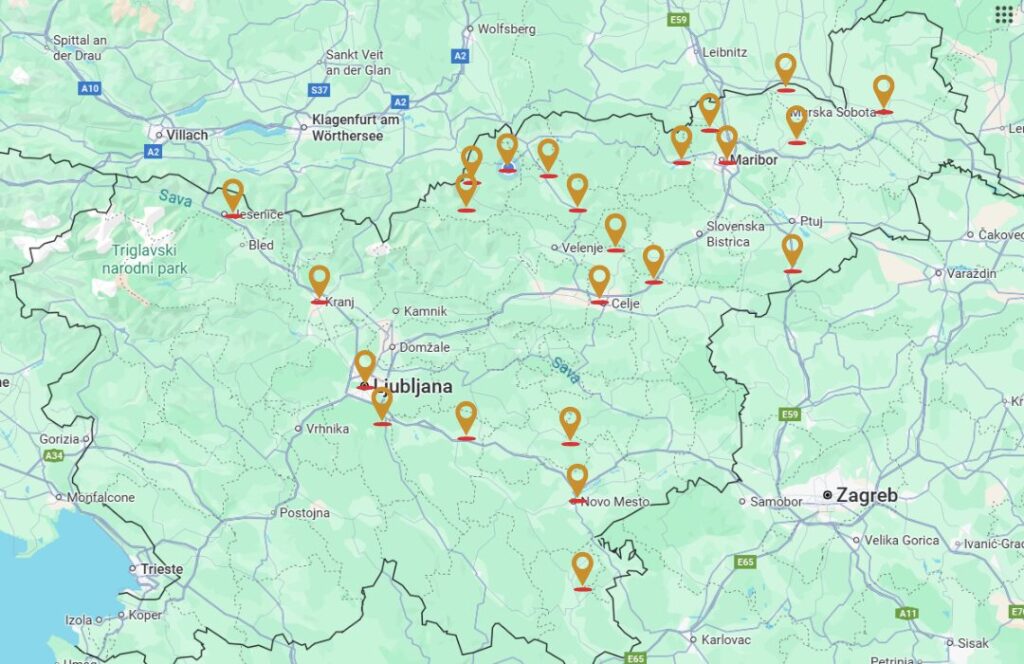
Task: Select the Triglavski narodni park label
Action: pyautogui.click(x=144, y=259)
